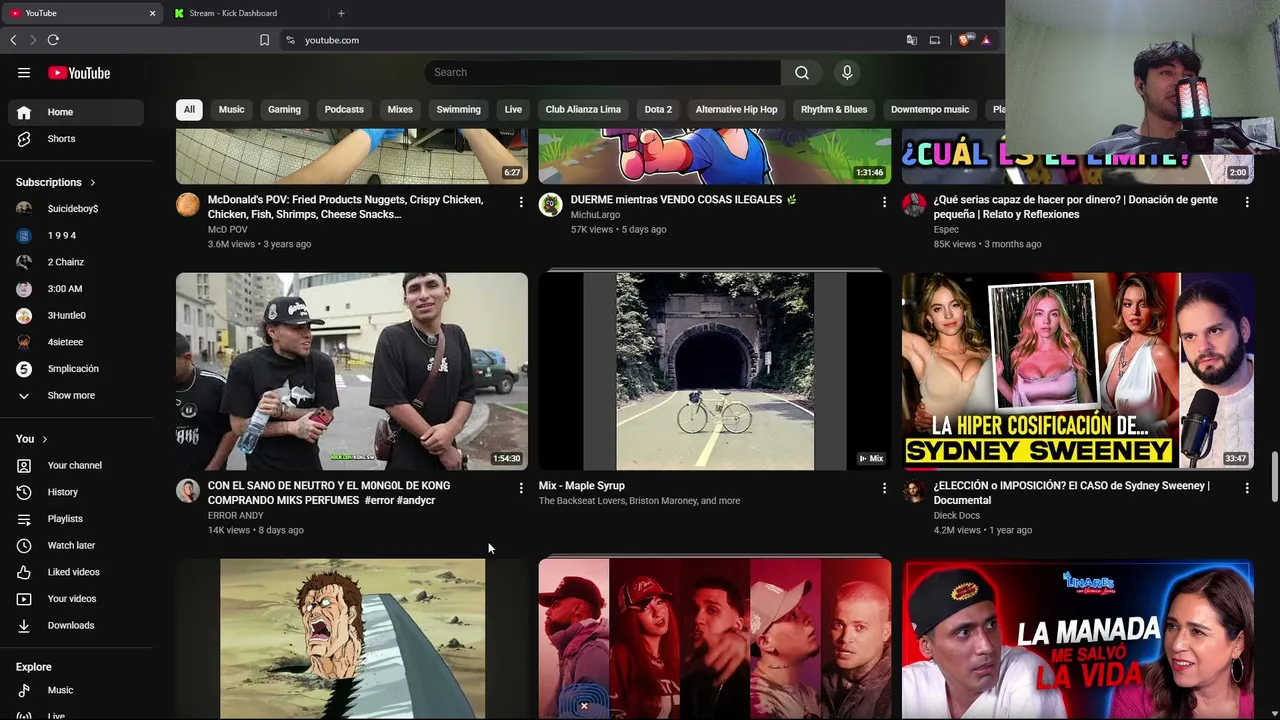Open options menu for McDonald's POV video

[x=520, y=202]
